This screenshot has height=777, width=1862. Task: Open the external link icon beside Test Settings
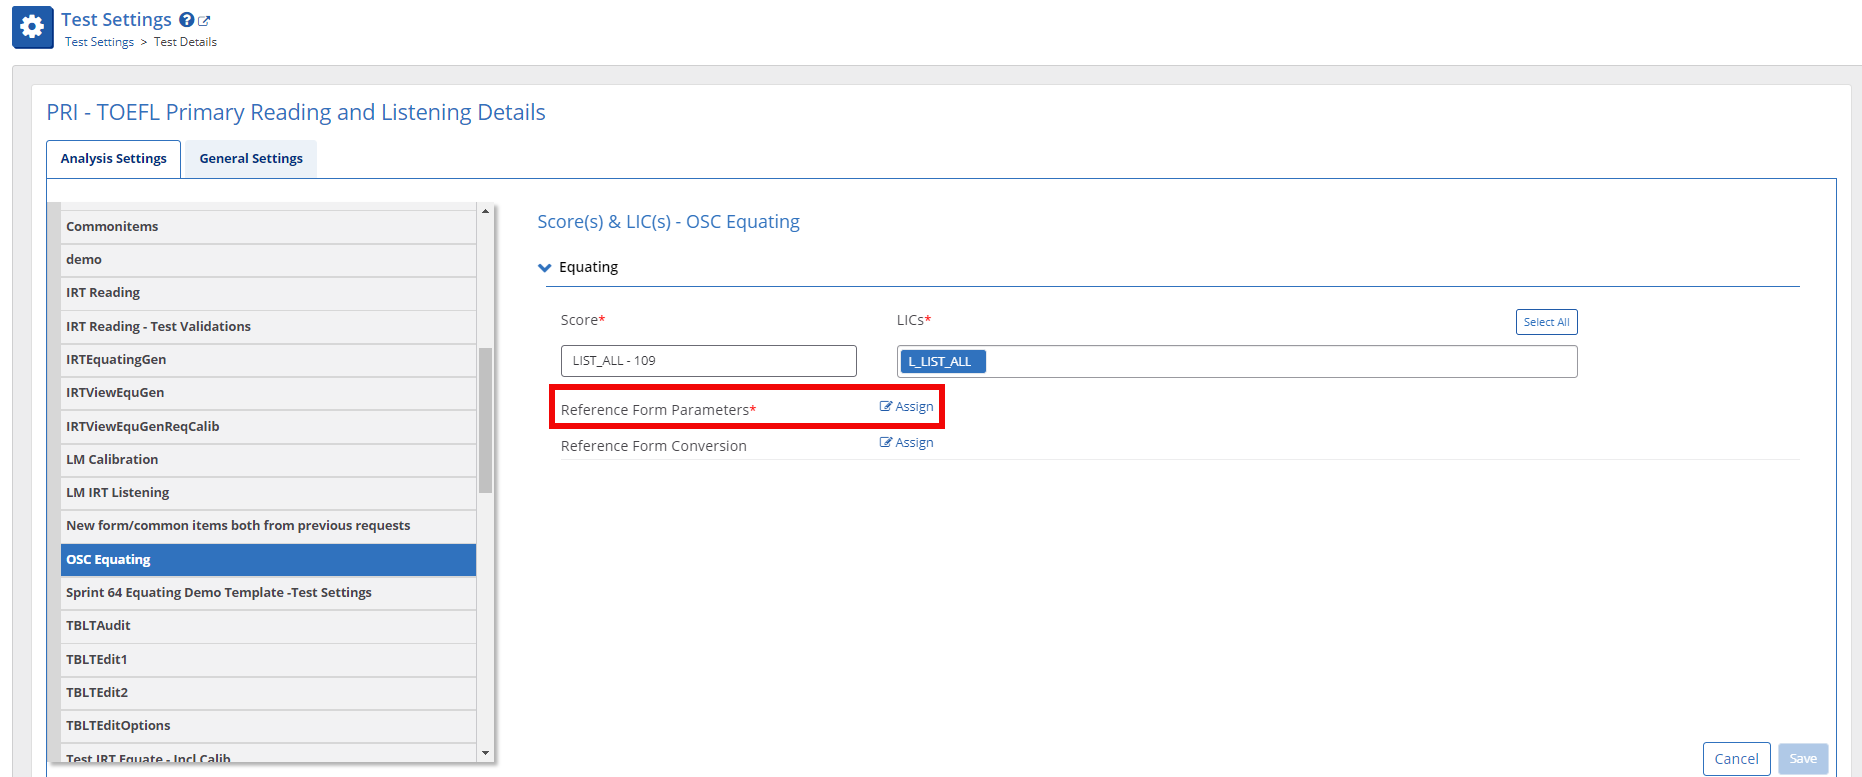click(x=204, y=20)
